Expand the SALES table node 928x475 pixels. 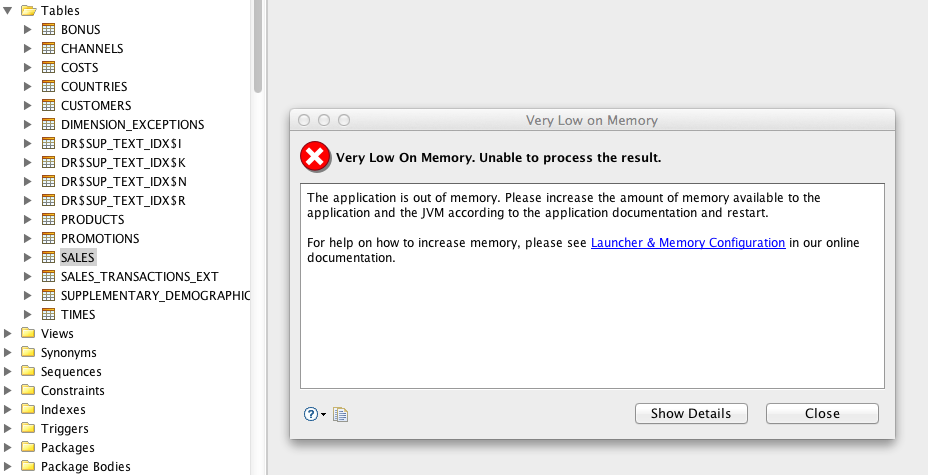tap(28, 258)
